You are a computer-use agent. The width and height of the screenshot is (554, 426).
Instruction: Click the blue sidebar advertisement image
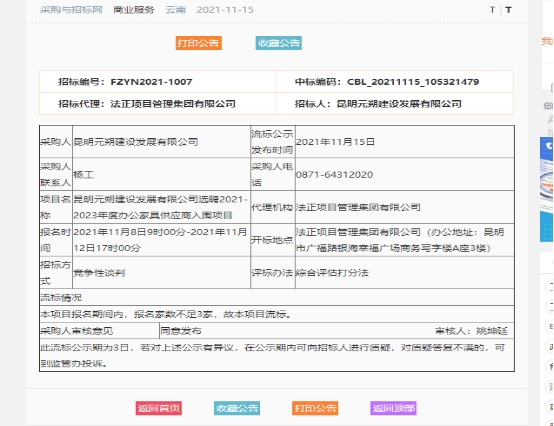[547, 190]
